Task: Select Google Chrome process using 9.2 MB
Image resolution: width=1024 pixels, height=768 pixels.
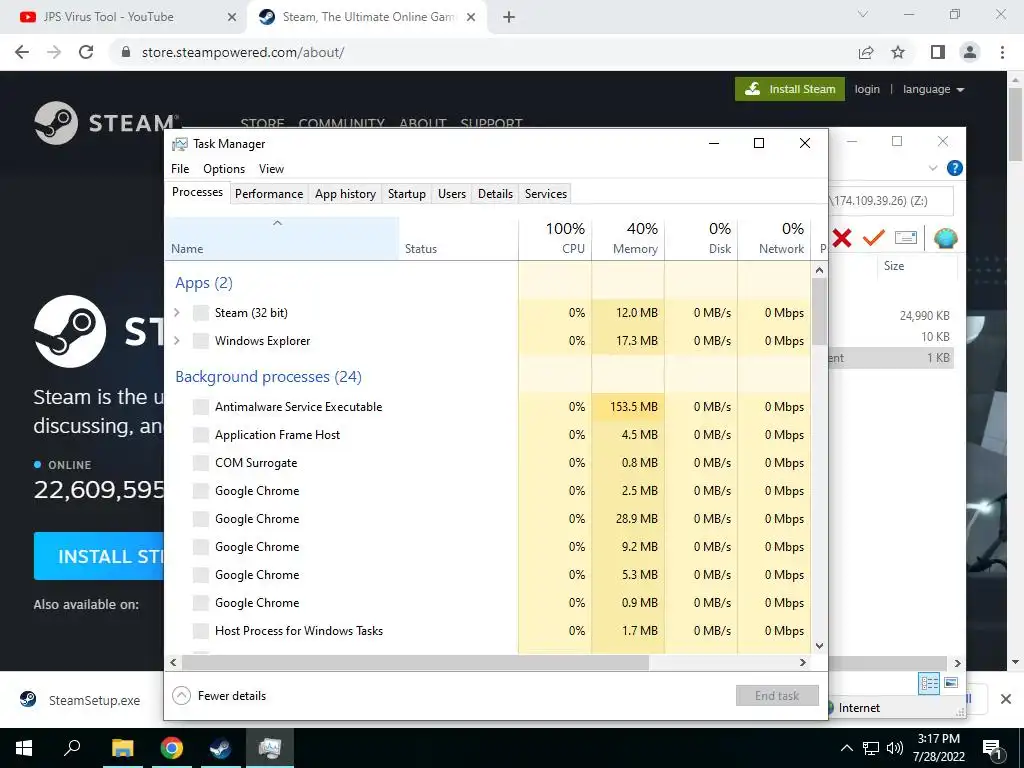Action: [487, 547]
